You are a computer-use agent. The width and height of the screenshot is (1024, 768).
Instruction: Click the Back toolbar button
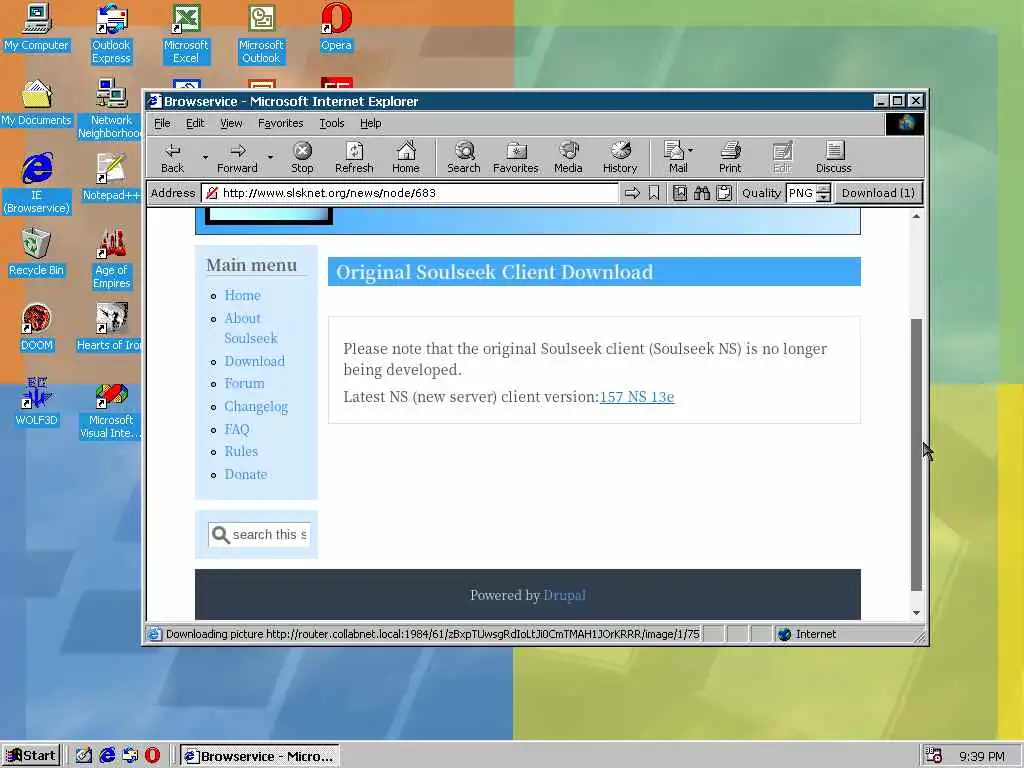(172, 157)
